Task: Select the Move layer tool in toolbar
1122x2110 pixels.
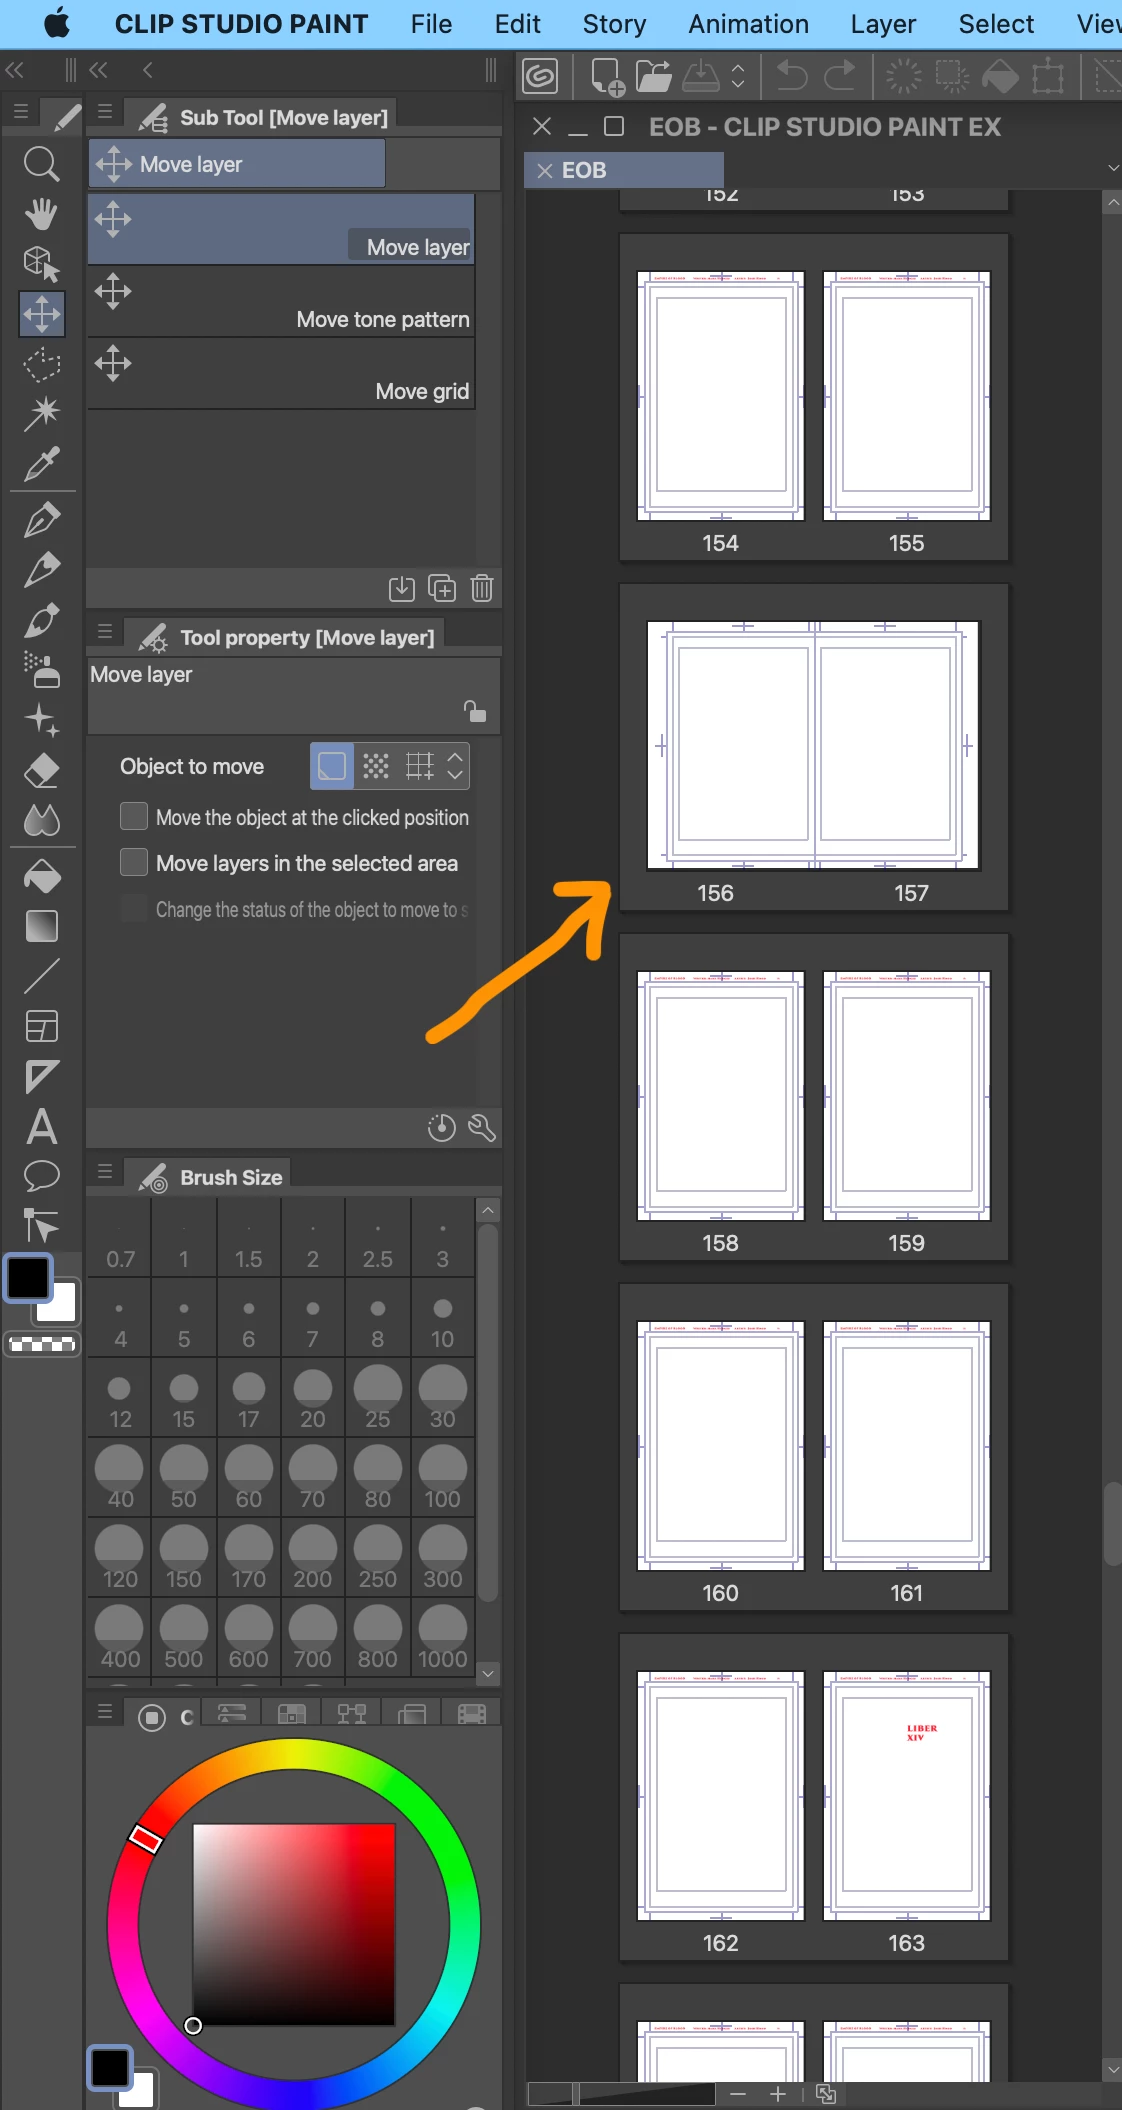Action: (x=41, y=313)
